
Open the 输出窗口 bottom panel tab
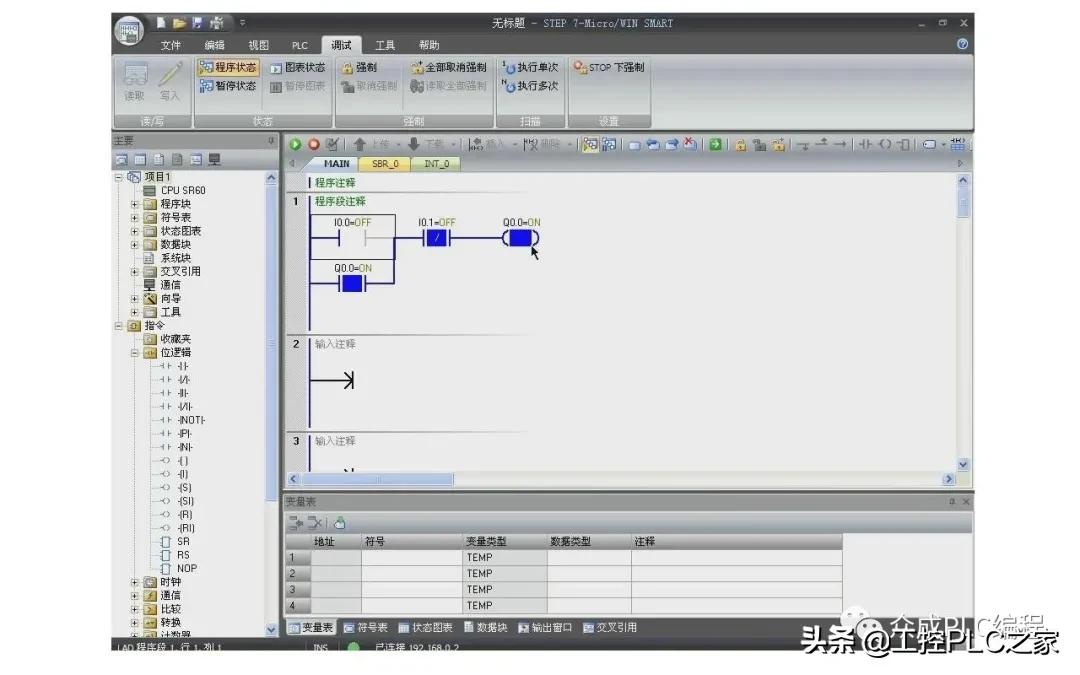tap(546, 627)
